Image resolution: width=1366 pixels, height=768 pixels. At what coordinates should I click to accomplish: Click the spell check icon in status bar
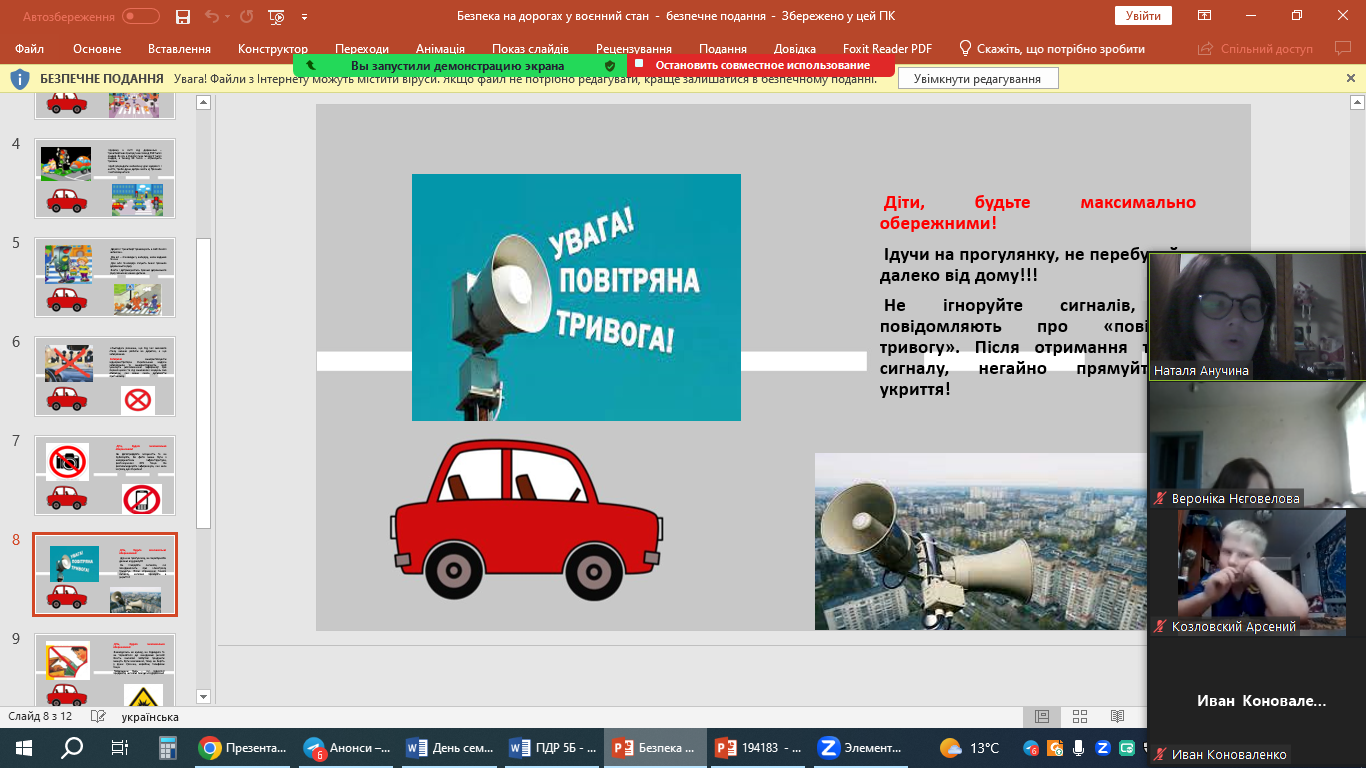(98, 717)
